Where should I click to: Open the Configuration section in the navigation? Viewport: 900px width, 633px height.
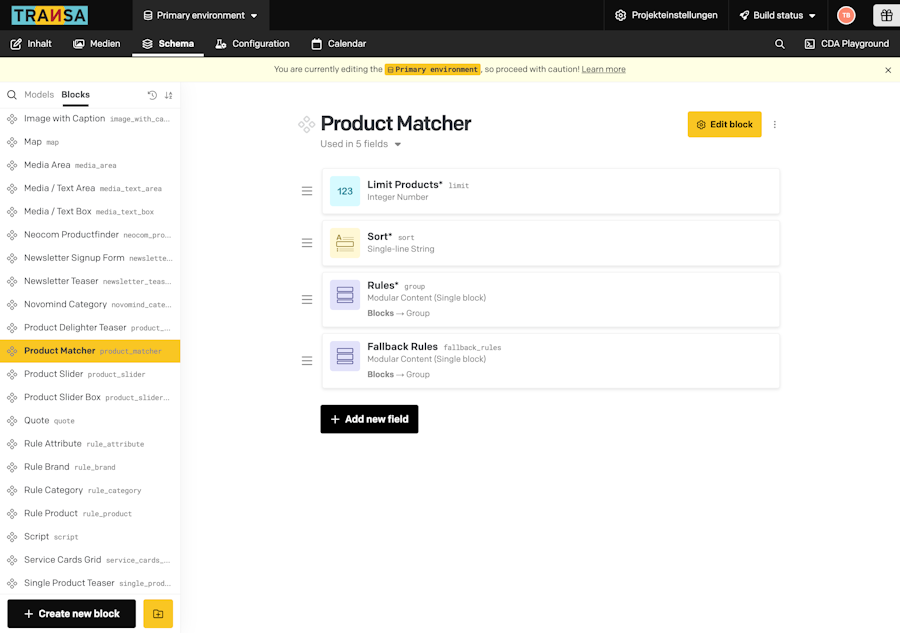252,43
